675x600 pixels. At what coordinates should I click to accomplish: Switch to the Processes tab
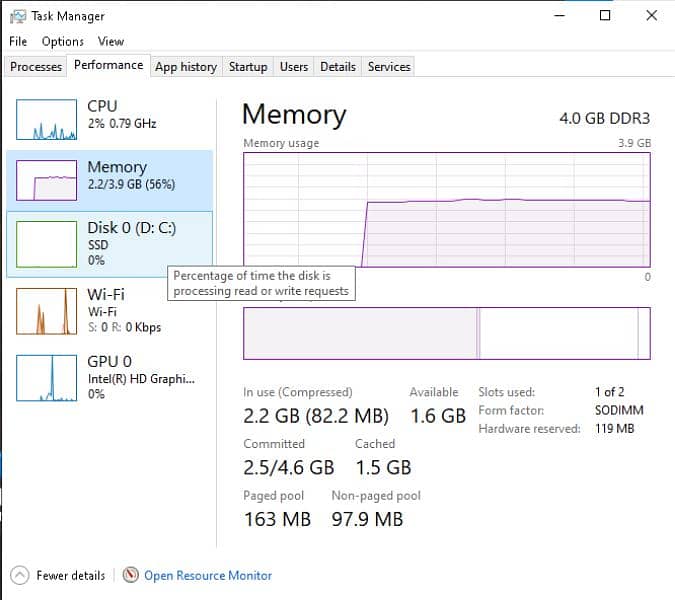click(36, 67)
